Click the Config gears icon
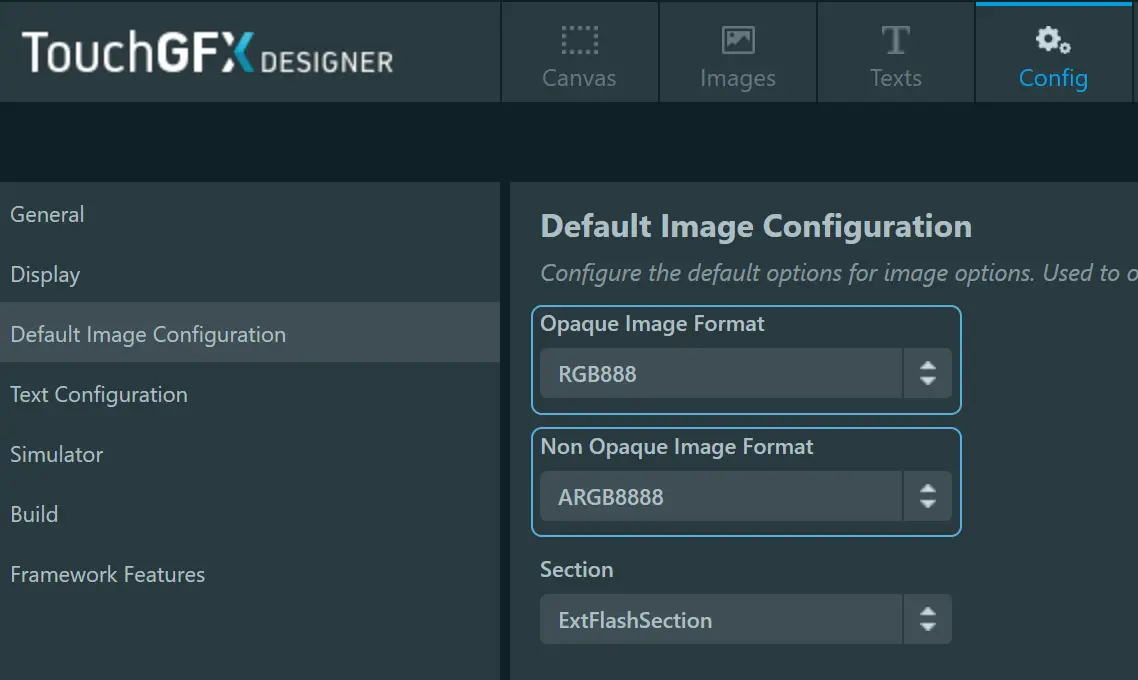Viewport: 1138px width, 680px height. (x=1052, y=40)
